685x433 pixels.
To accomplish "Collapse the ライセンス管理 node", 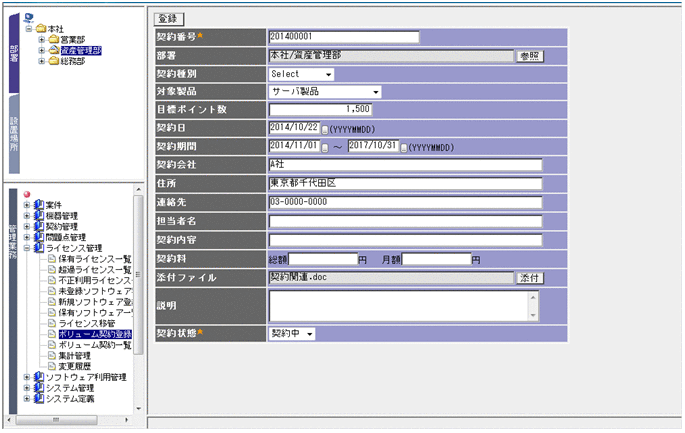I will pyautogui.click(x=27, y=248).
